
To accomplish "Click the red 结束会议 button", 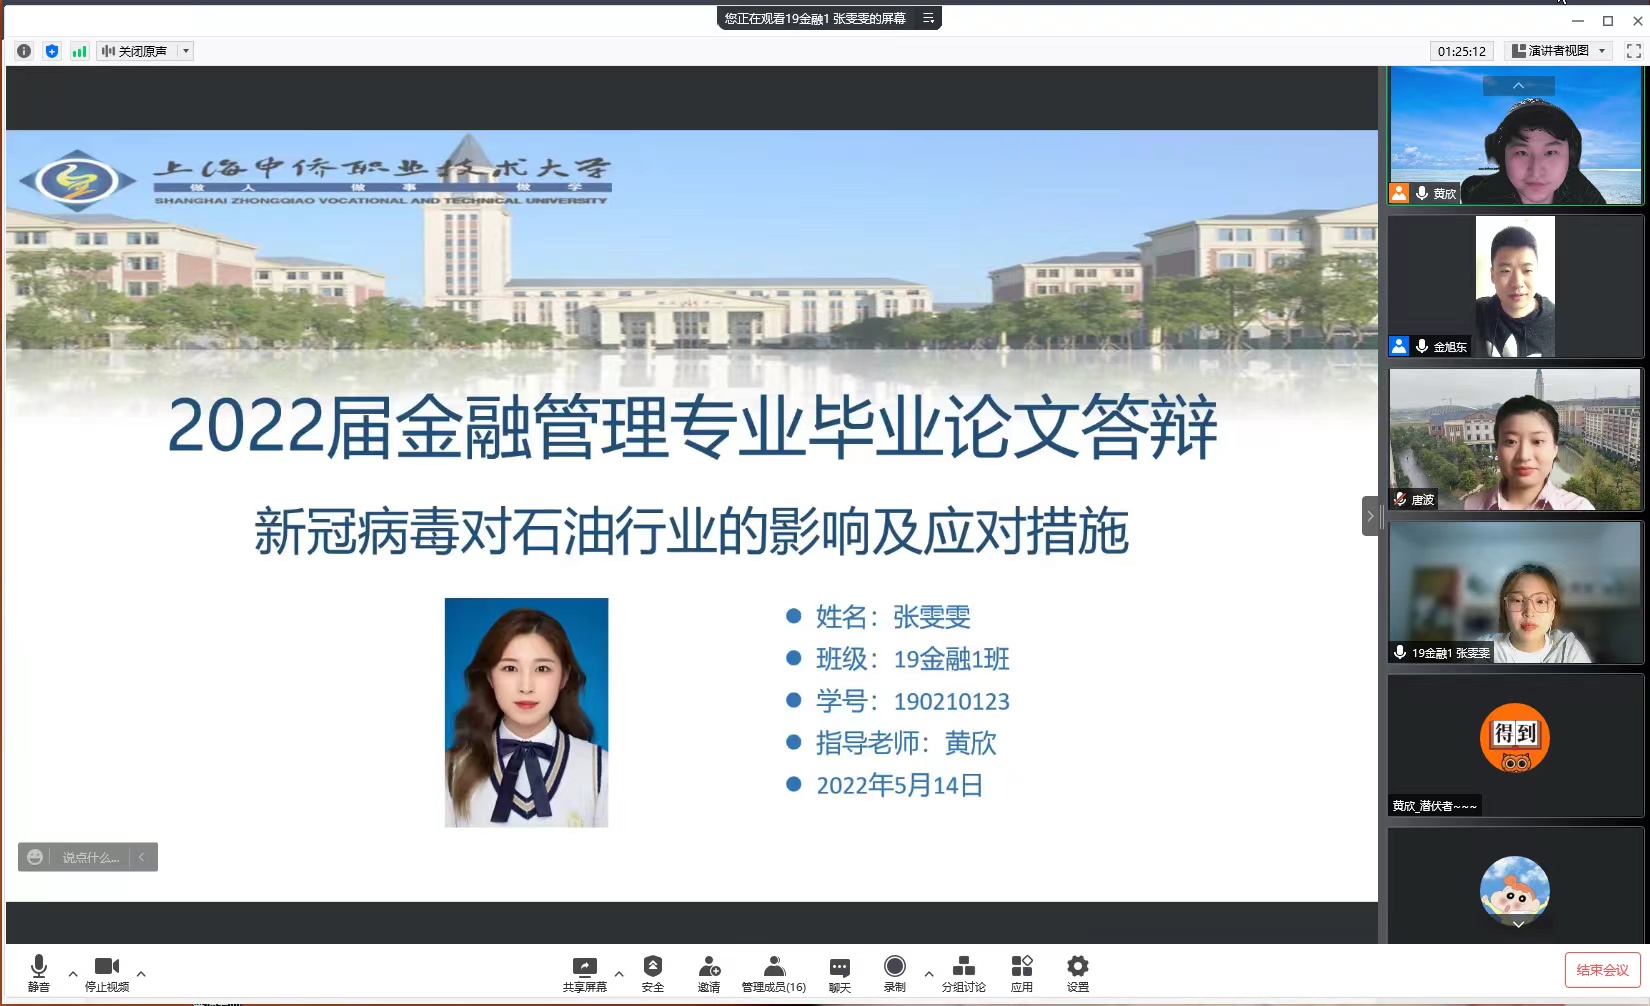I will (1602, 970).
